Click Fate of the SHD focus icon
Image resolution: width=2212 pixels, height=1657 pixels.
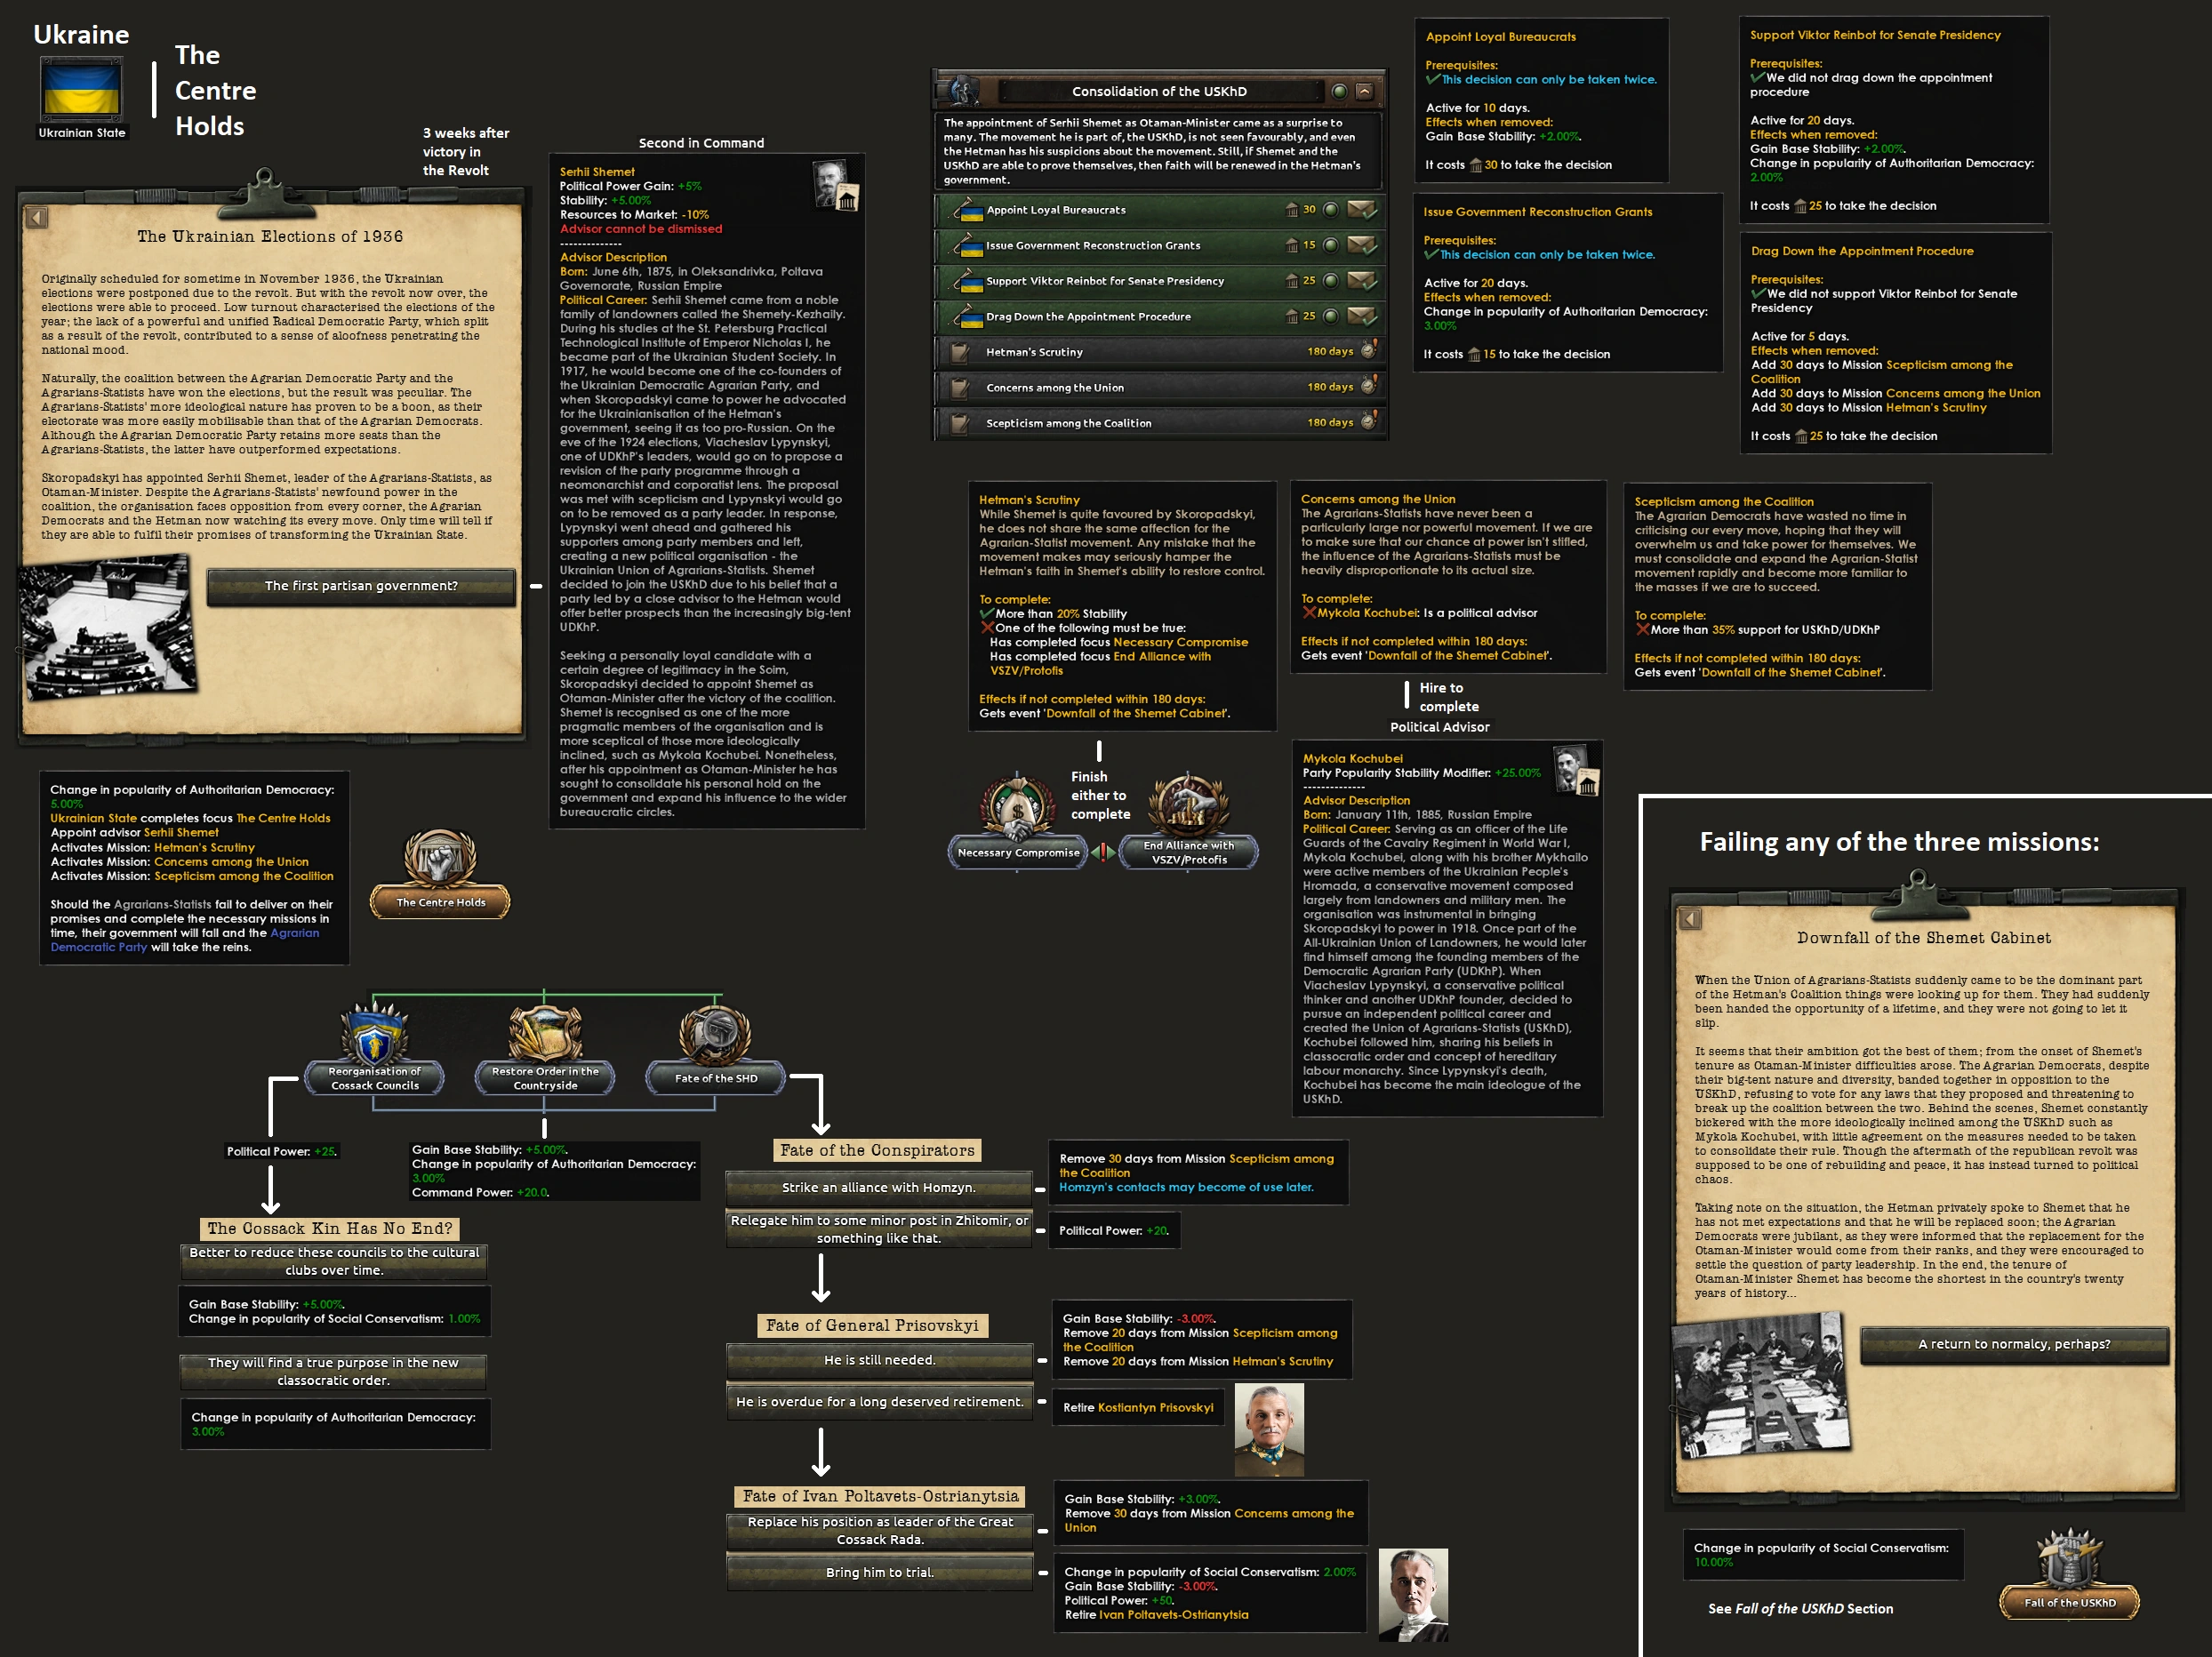tap(716, 1036)
